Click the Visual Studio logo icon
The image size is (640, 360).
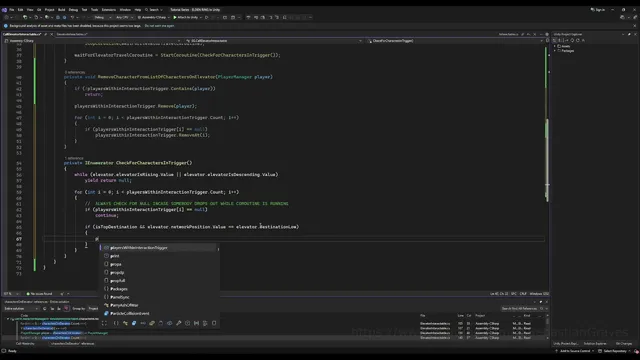tap(4, 9)
